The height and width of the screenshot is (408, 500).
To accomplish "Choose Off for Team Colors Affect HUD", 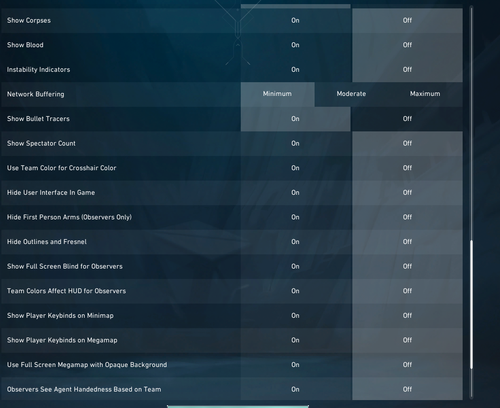I will [407, 291].
